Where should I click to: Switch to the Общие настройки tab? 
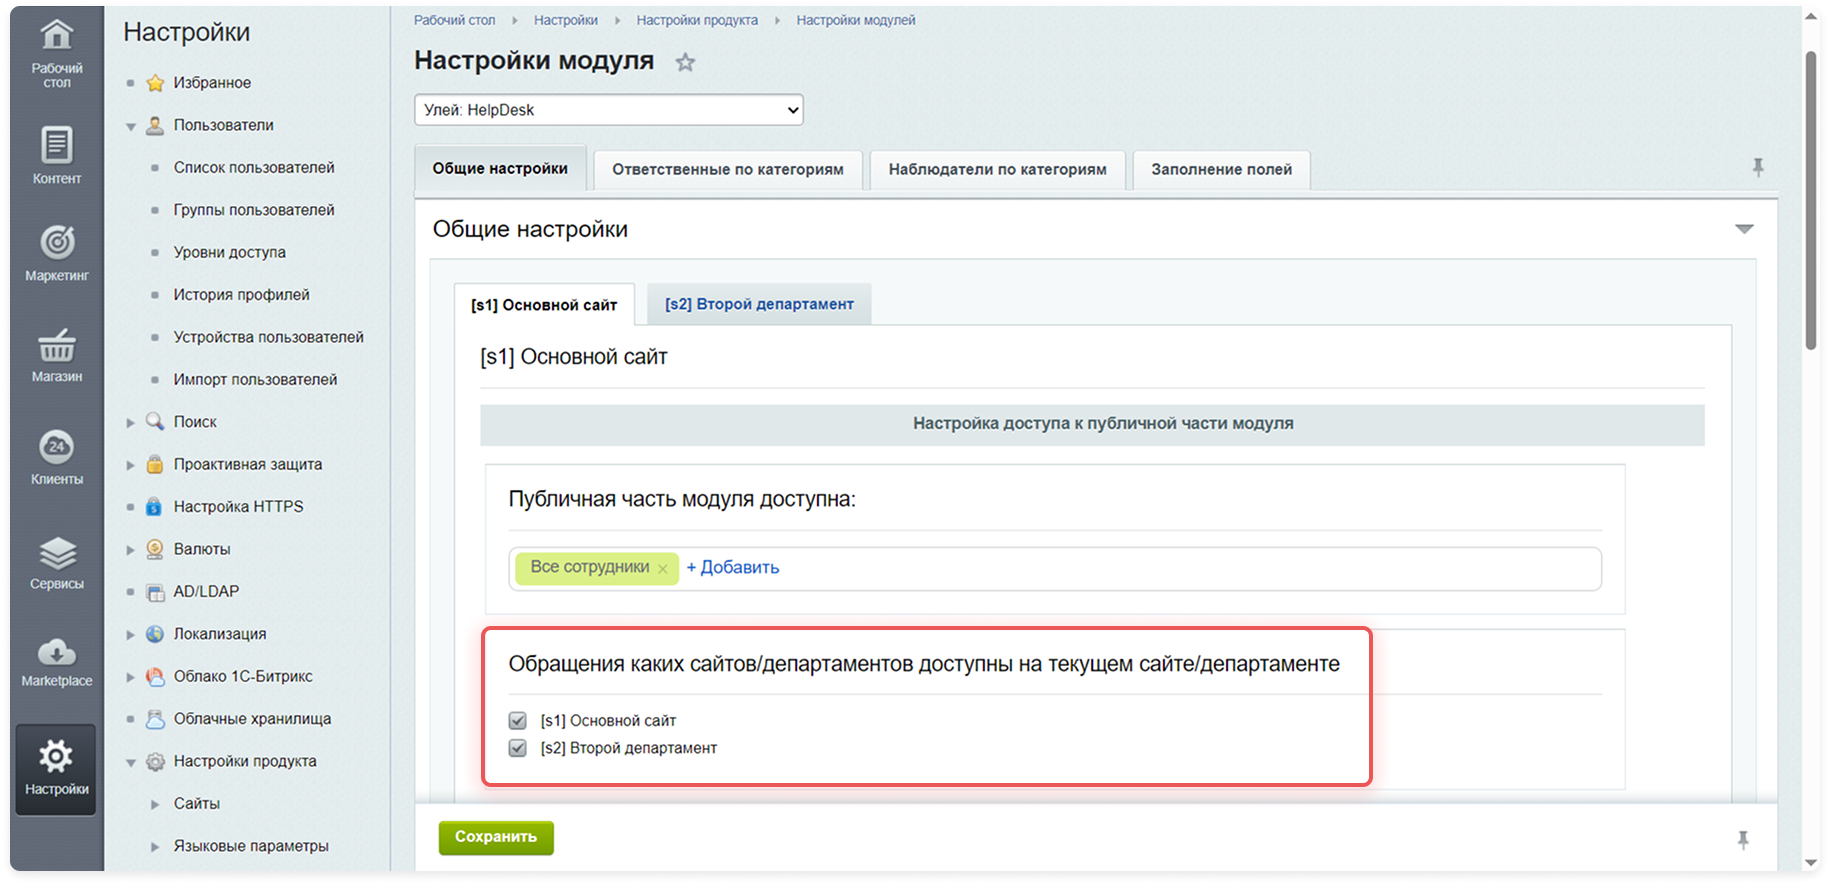[500, 169]
